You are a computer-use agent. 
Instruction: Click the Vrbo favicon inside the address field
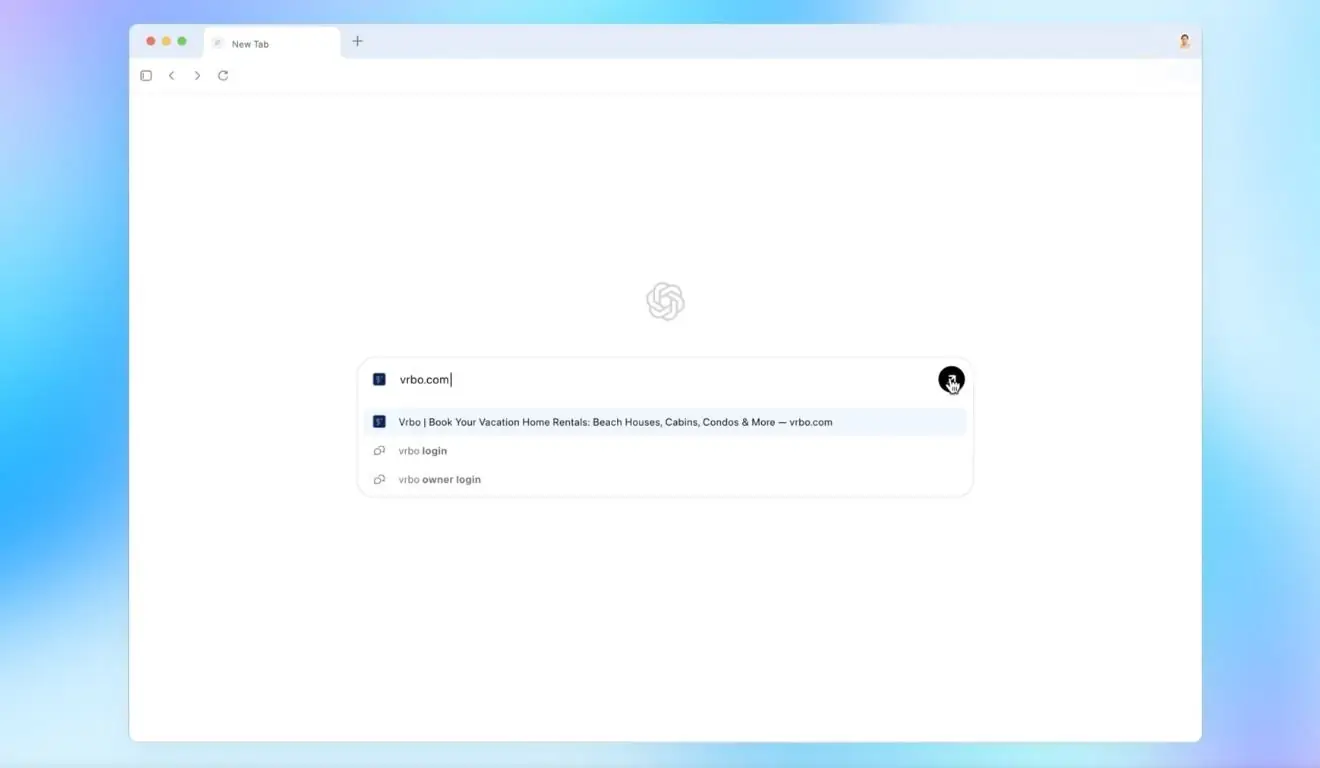point(379,378)
